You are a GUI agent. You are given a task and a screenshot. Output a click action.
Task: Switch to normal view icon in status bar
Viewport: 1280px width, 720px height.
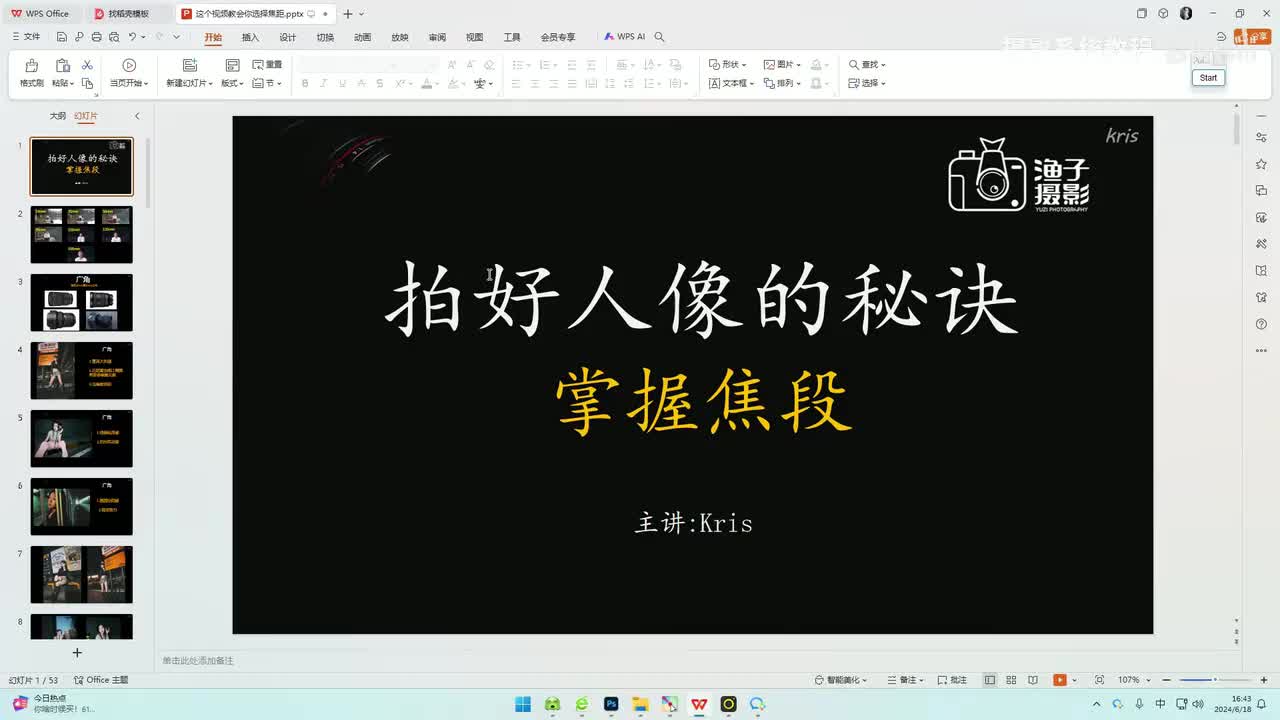tap(990, 680)
